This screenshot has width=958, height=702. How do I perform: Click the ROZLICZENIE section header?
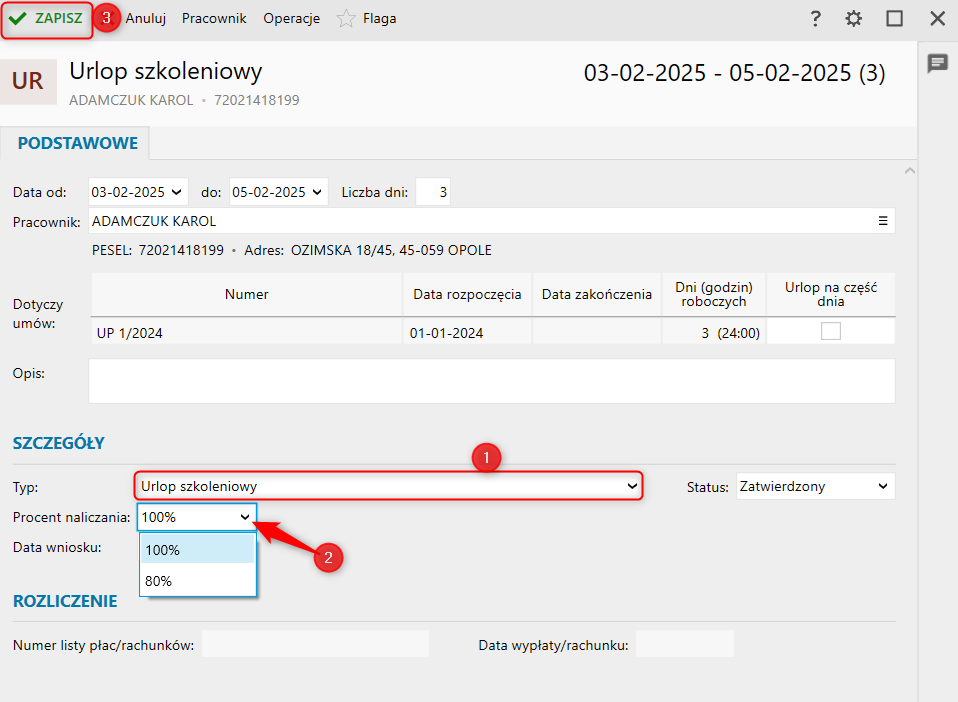point(65,601)
